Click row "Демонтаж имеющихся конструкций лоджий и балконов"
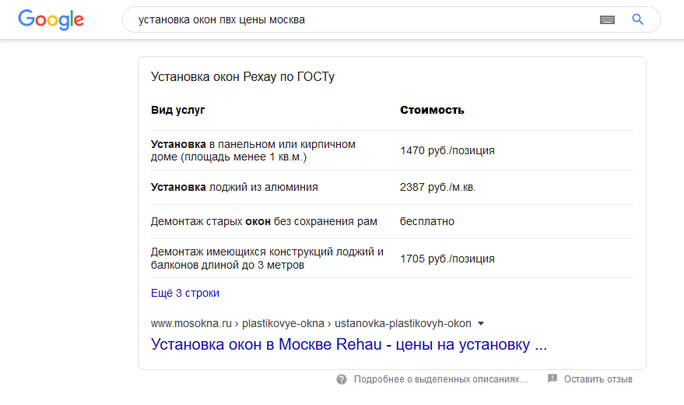This screenshot has height=405, width=684. click(x=392, y=258)
